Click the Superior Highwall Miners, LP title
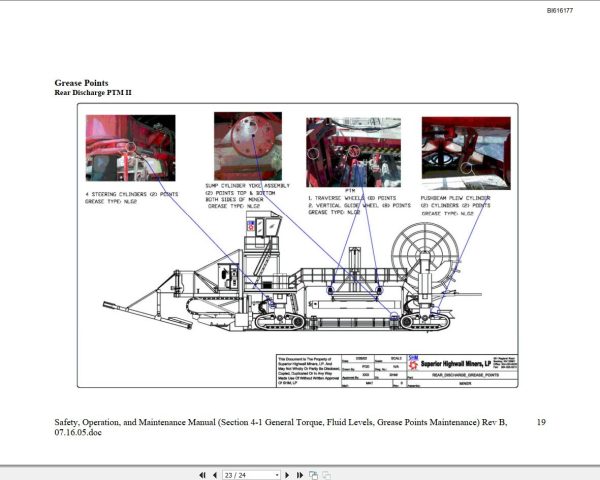 click(x=455, y=364)
